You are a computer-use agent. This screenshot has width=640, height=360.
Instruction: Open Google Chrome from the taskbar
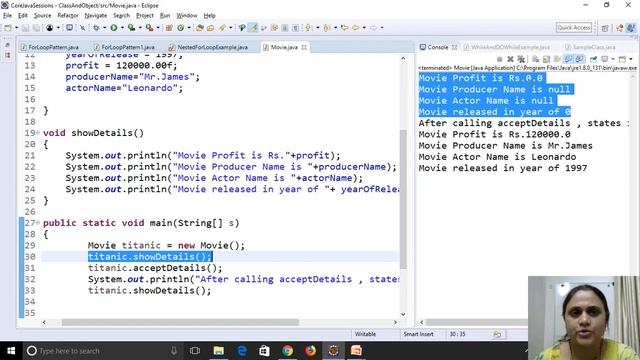tap(287, 351)
